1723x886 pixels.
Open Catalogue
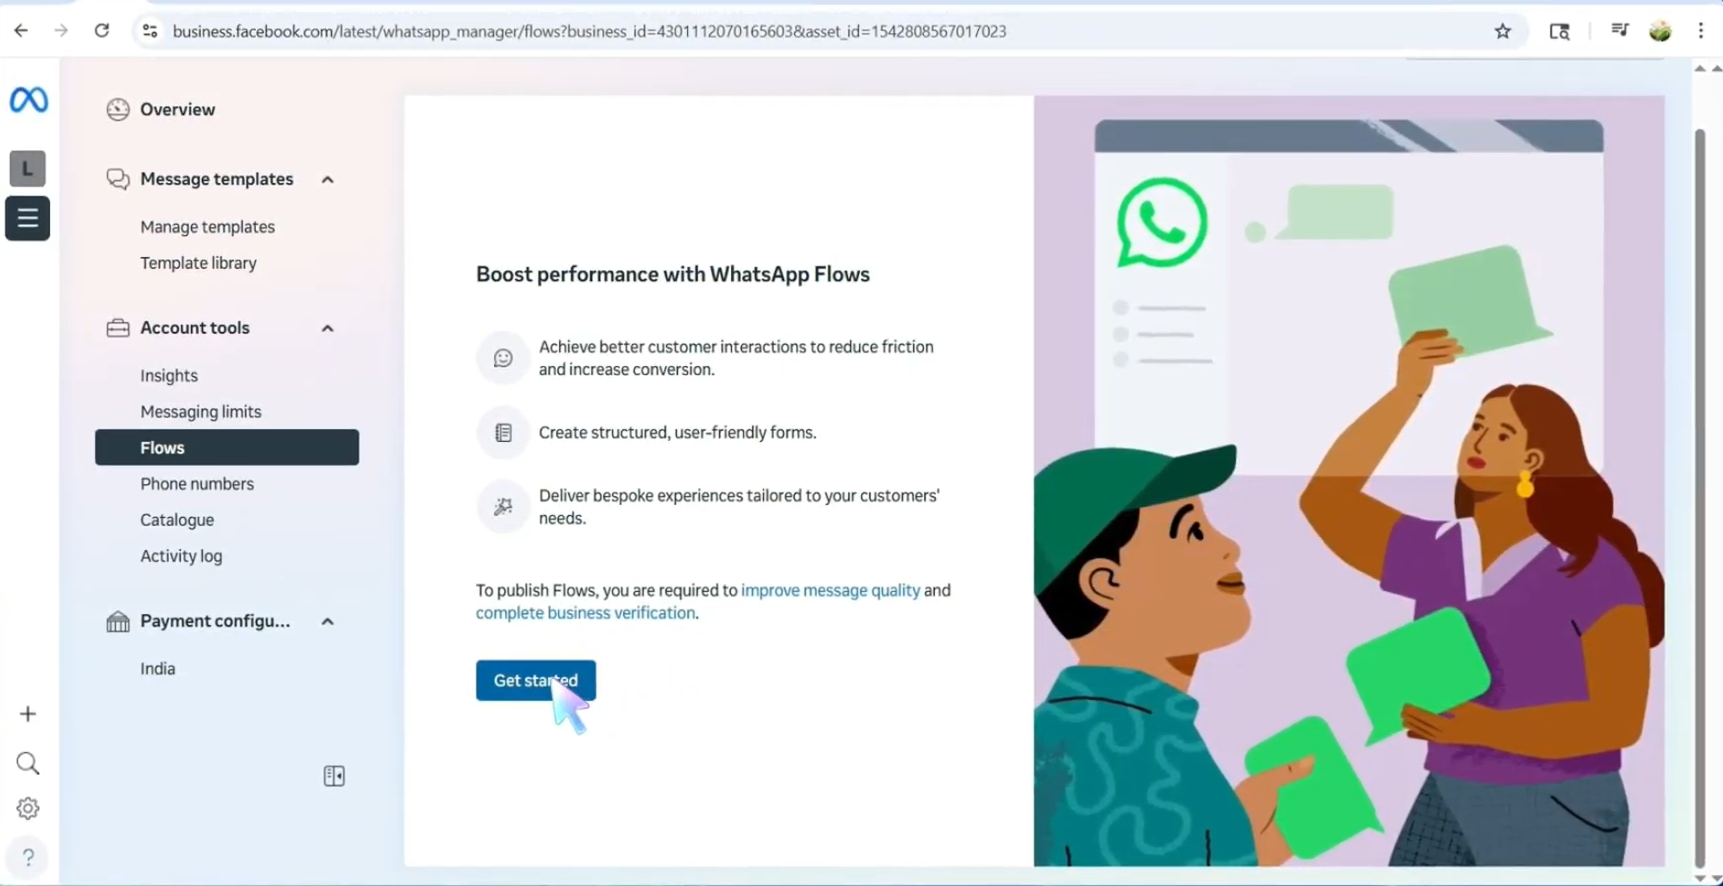click(177, 520)
